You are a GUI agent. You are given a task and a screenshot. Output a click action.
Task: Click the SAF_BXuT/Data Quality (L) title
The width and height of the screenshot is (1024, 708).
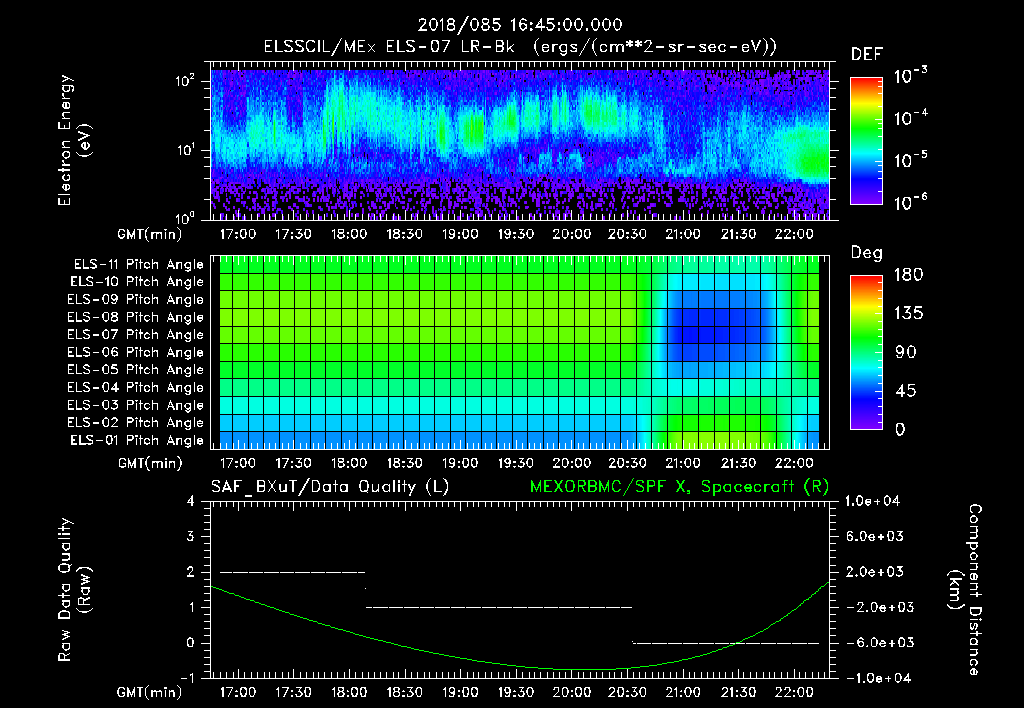[x=330, y=487]
